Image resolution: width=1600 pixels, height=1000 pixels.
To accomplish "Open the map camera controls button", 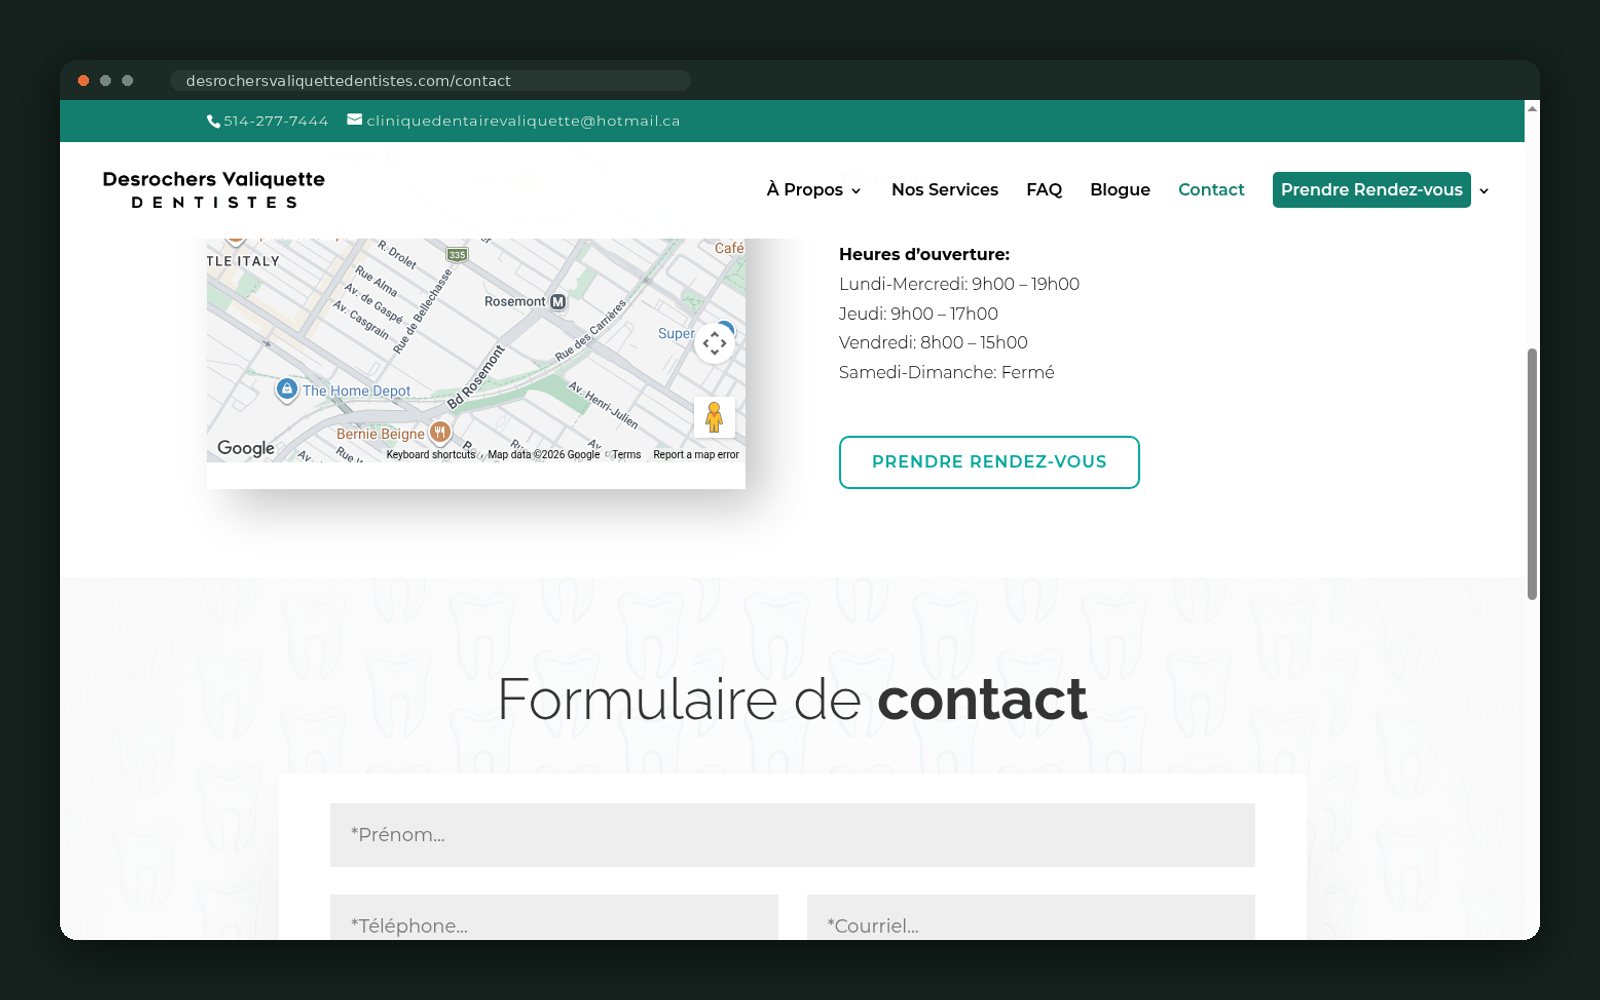I will tap(714, 343).
